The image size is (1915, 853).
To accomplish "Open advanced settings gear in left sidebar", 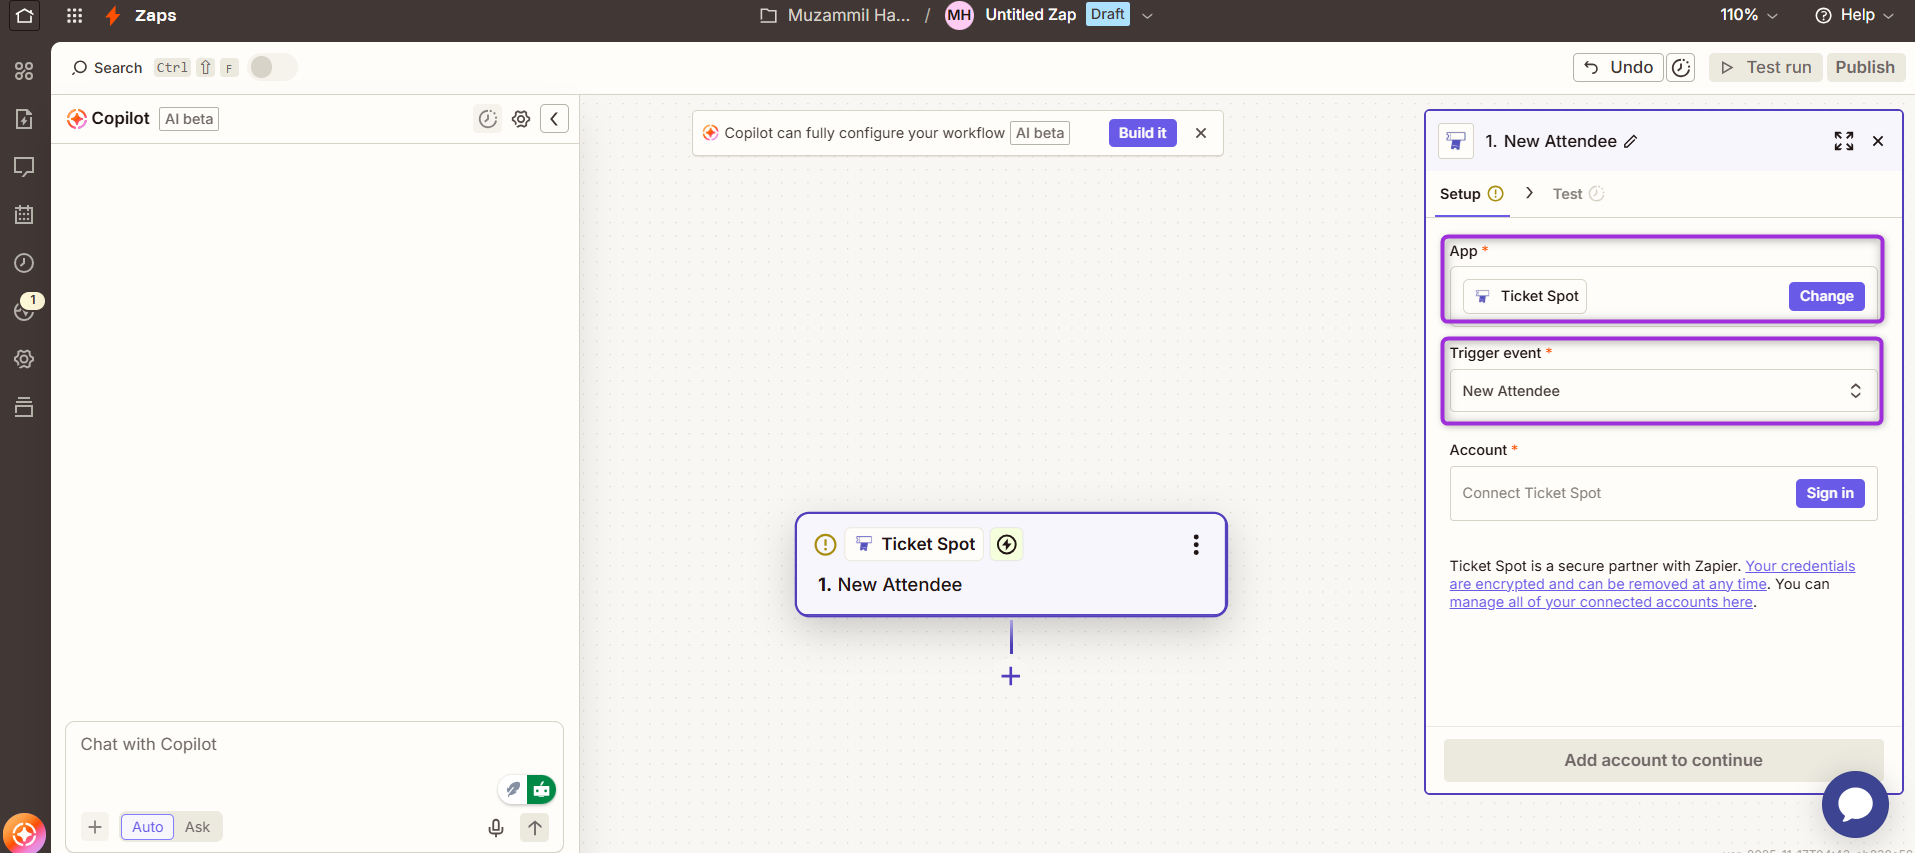I will tap(24, 359).
